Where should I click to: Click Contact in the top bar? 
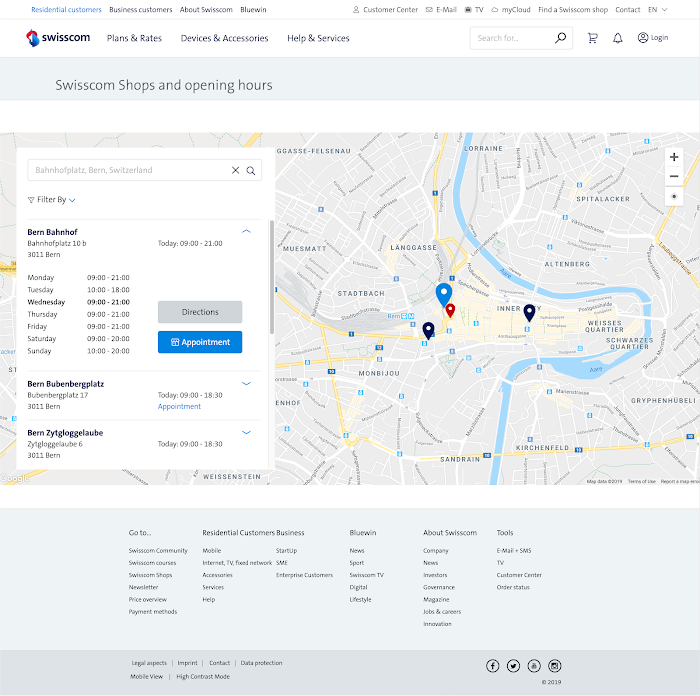coord(627,9)
